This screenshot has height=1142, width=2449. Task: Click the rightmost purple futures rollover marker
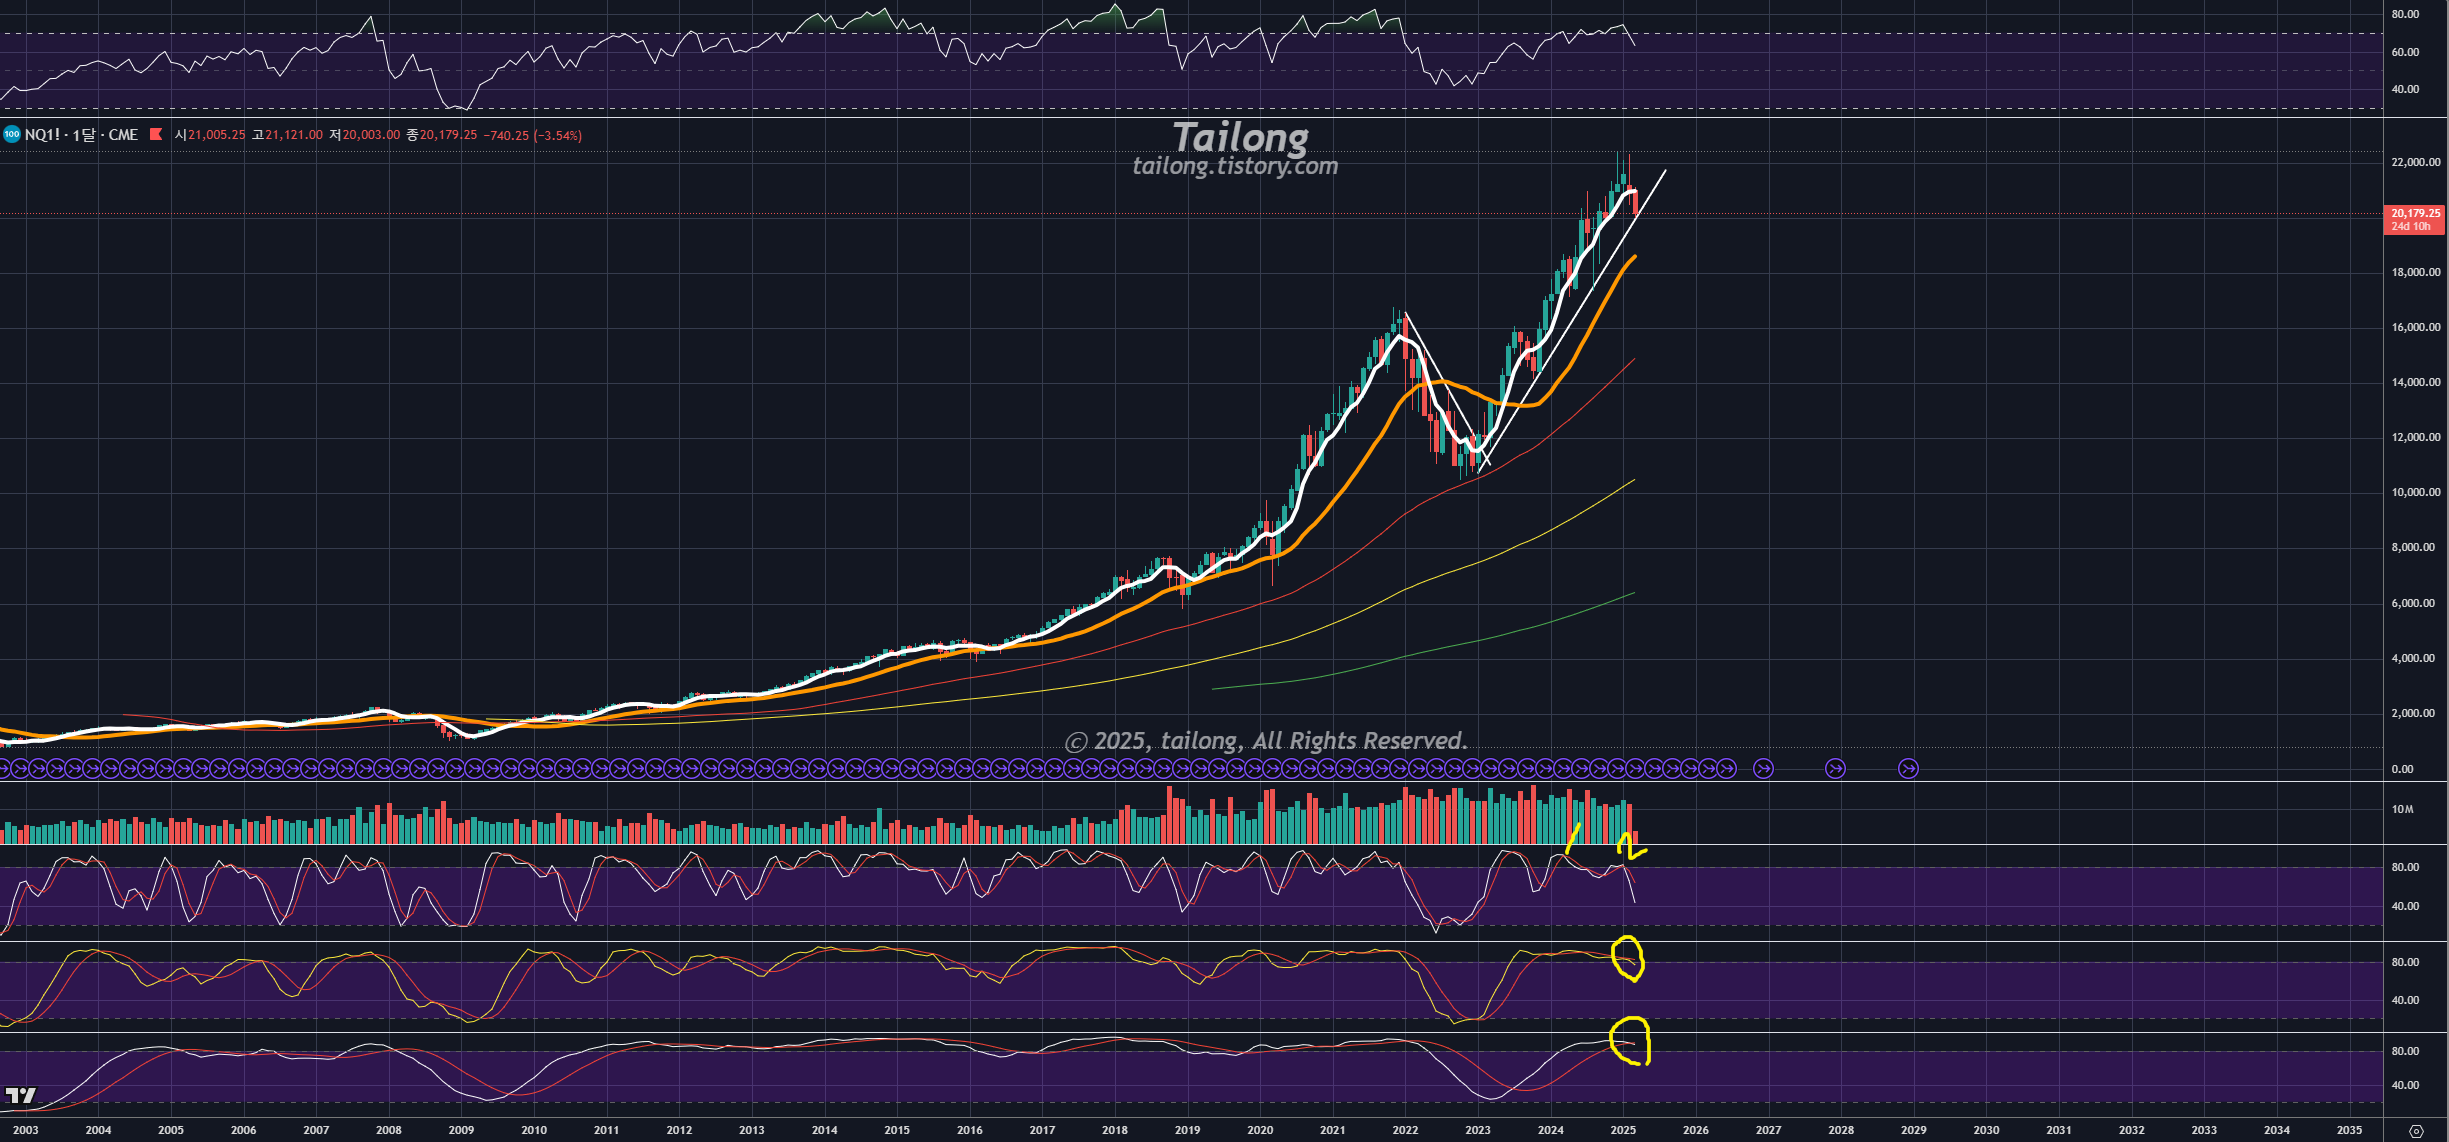point(1908,769)
